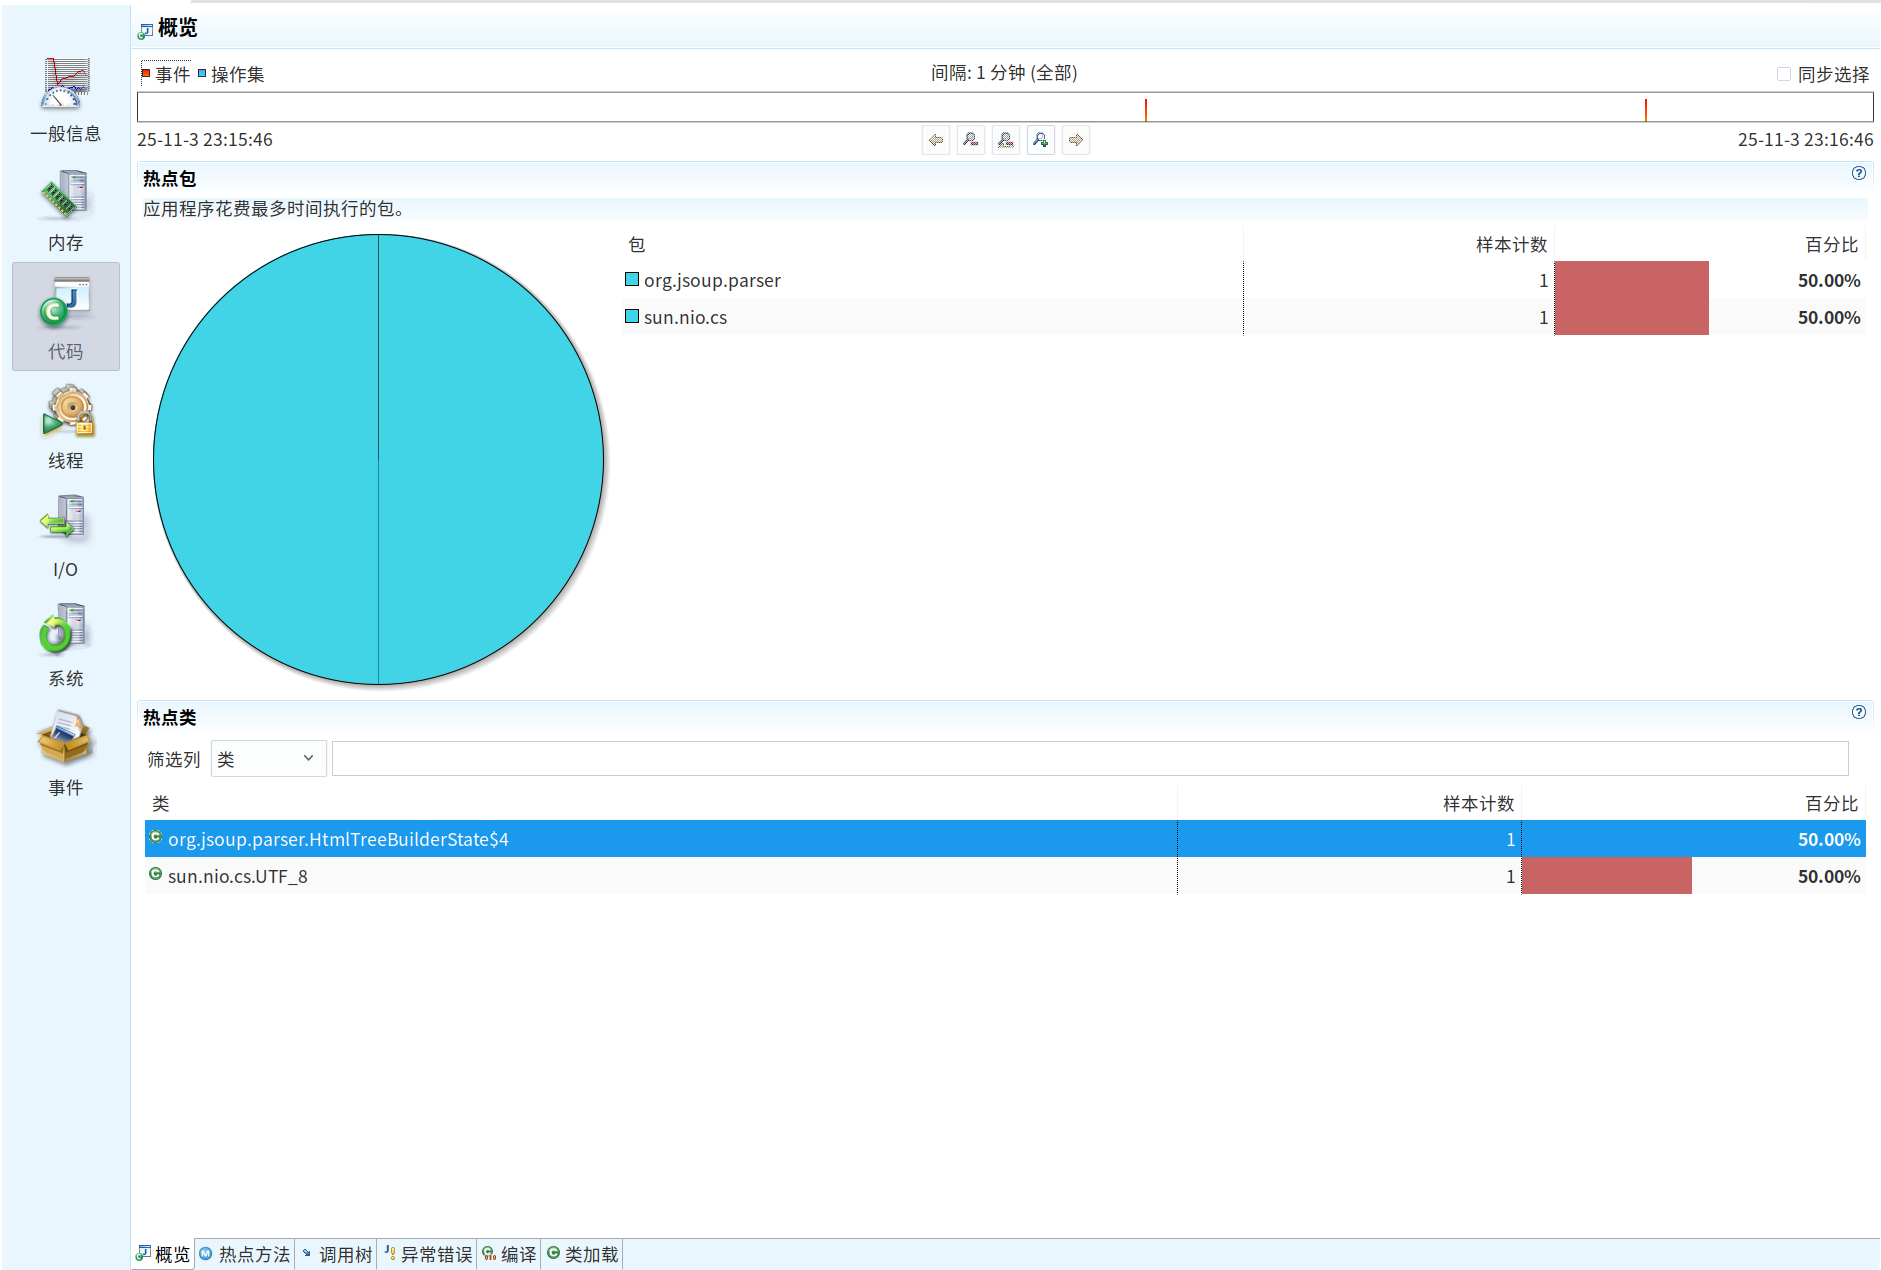The height and width of the screenshot is (1270, 1881).
Task: Click the 热点包 help question mark
Action: coord(1858,173)
